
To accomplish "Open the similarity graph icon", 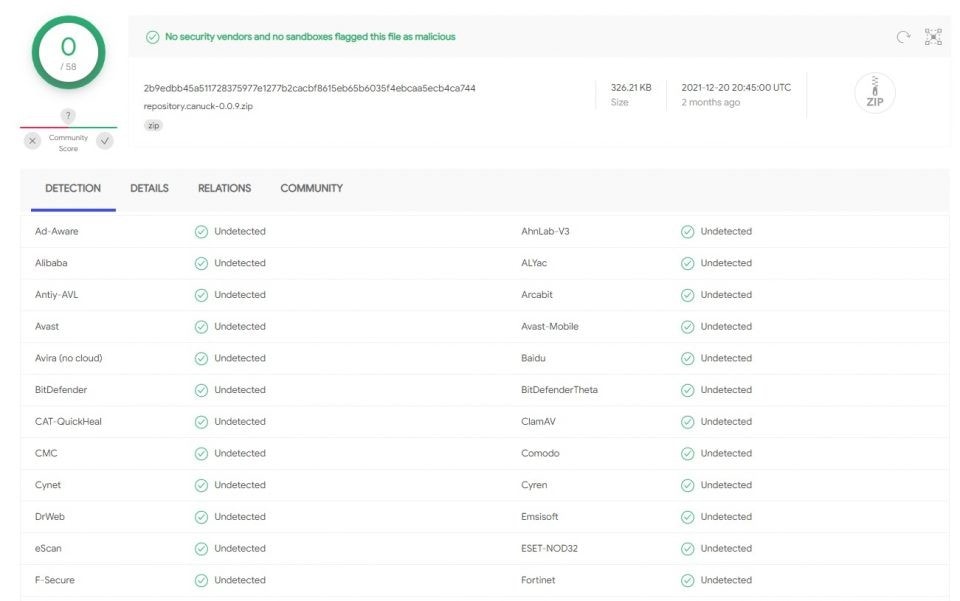I will tap(933, 37).
